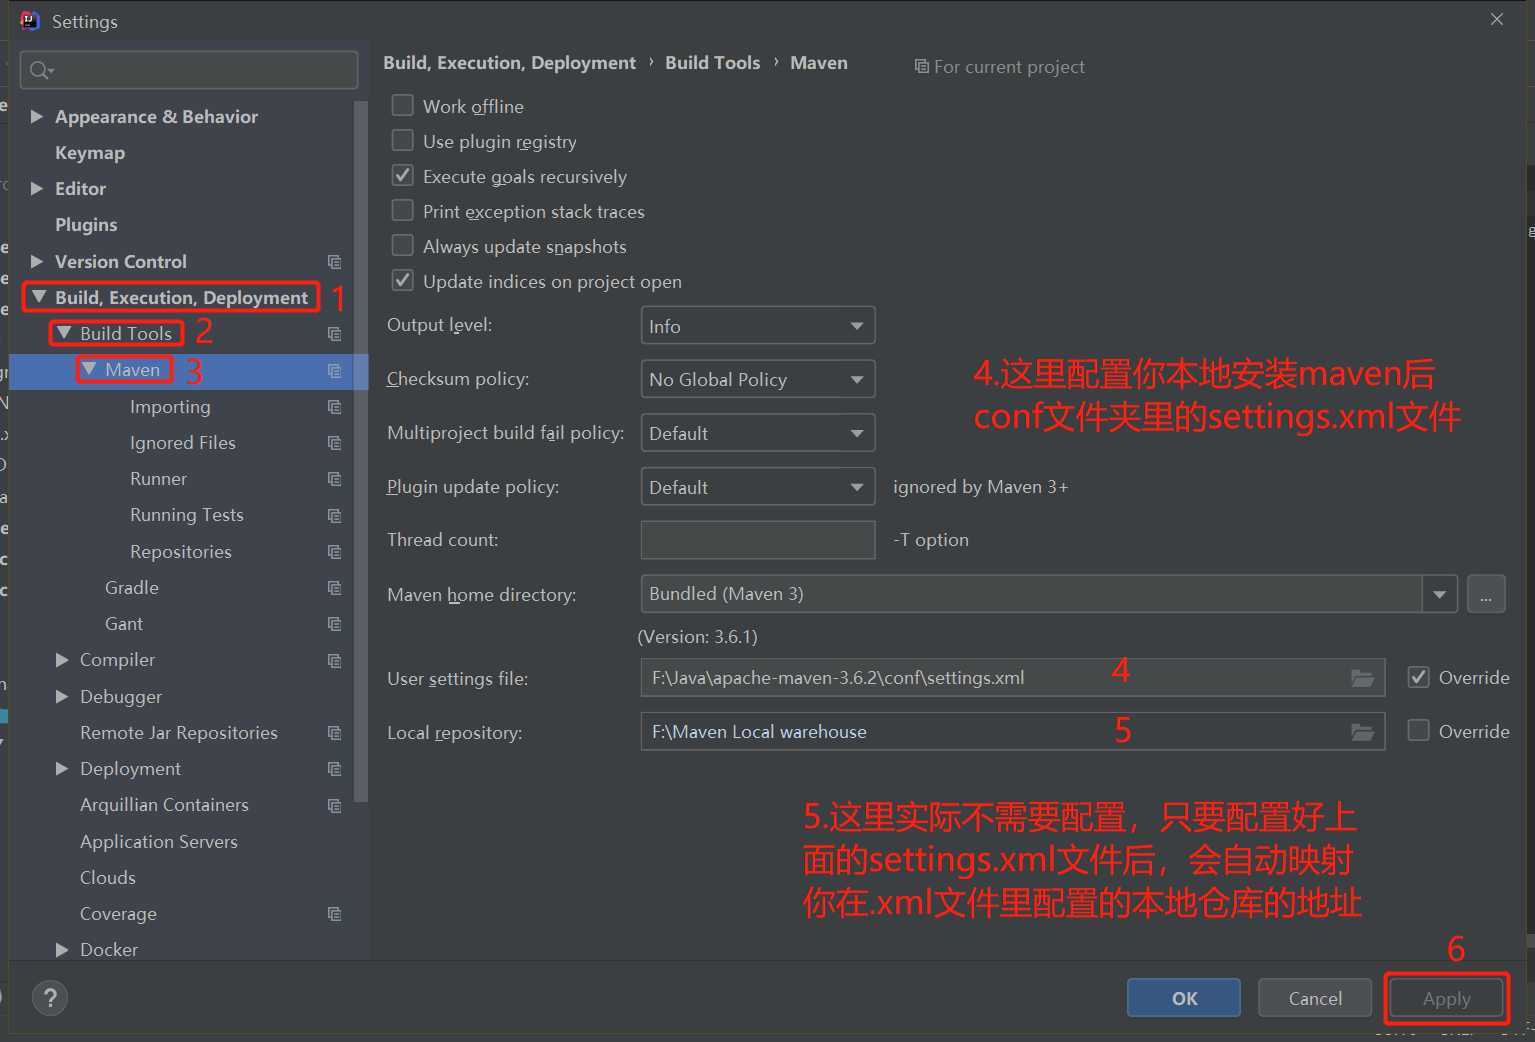Expand Appearance & Behavior section
1535x1042 pixels.
(37, 117)
